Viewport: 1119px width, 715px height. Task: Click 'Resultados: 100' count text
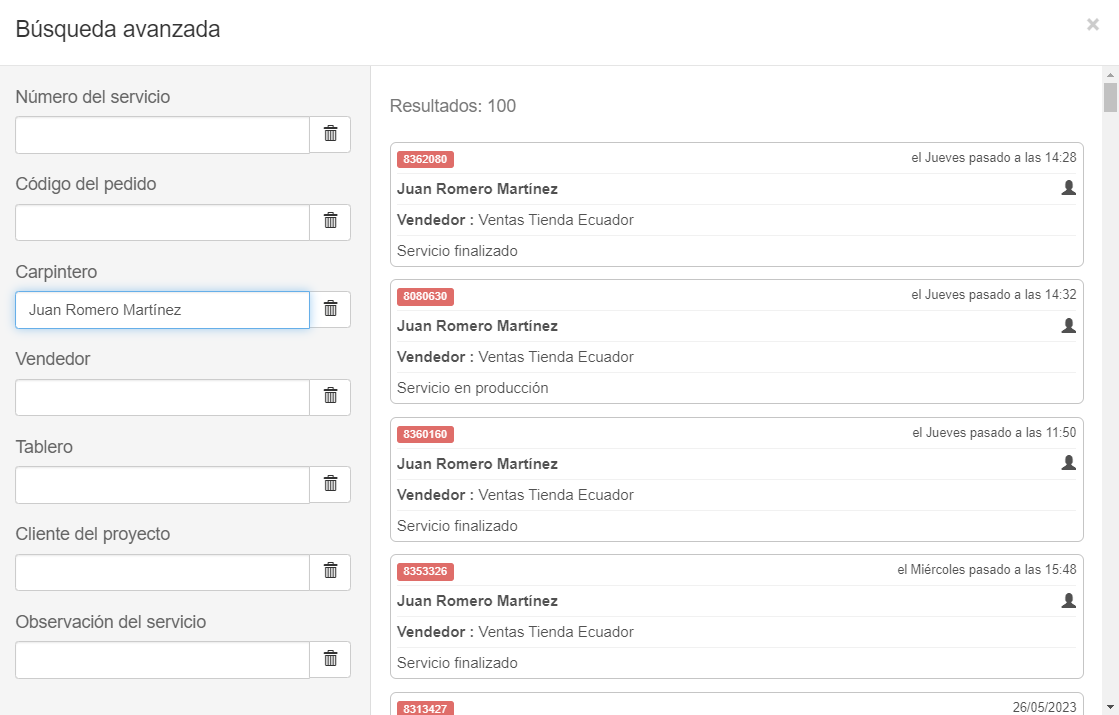coord(452,106)
